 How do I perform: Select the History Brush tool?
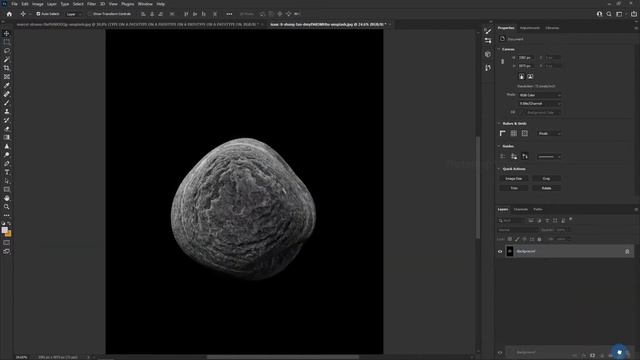pyautogui.click(x=7, y=120)
